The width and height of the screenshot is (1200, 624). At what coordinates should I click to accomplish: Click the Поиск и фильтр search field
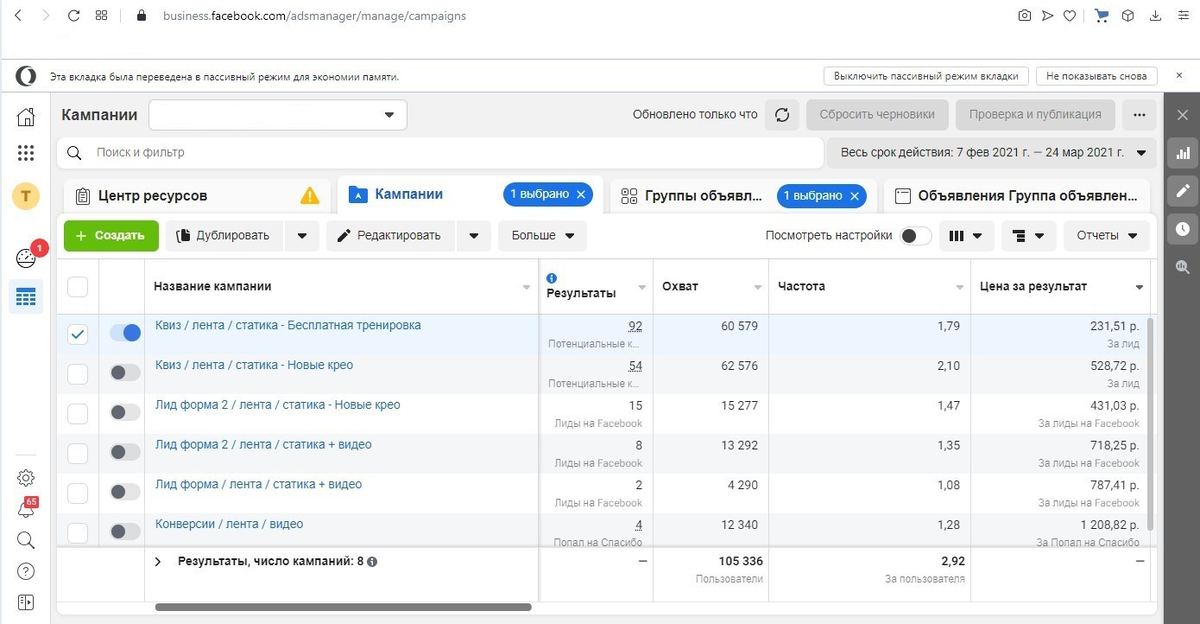click(440, 153)
